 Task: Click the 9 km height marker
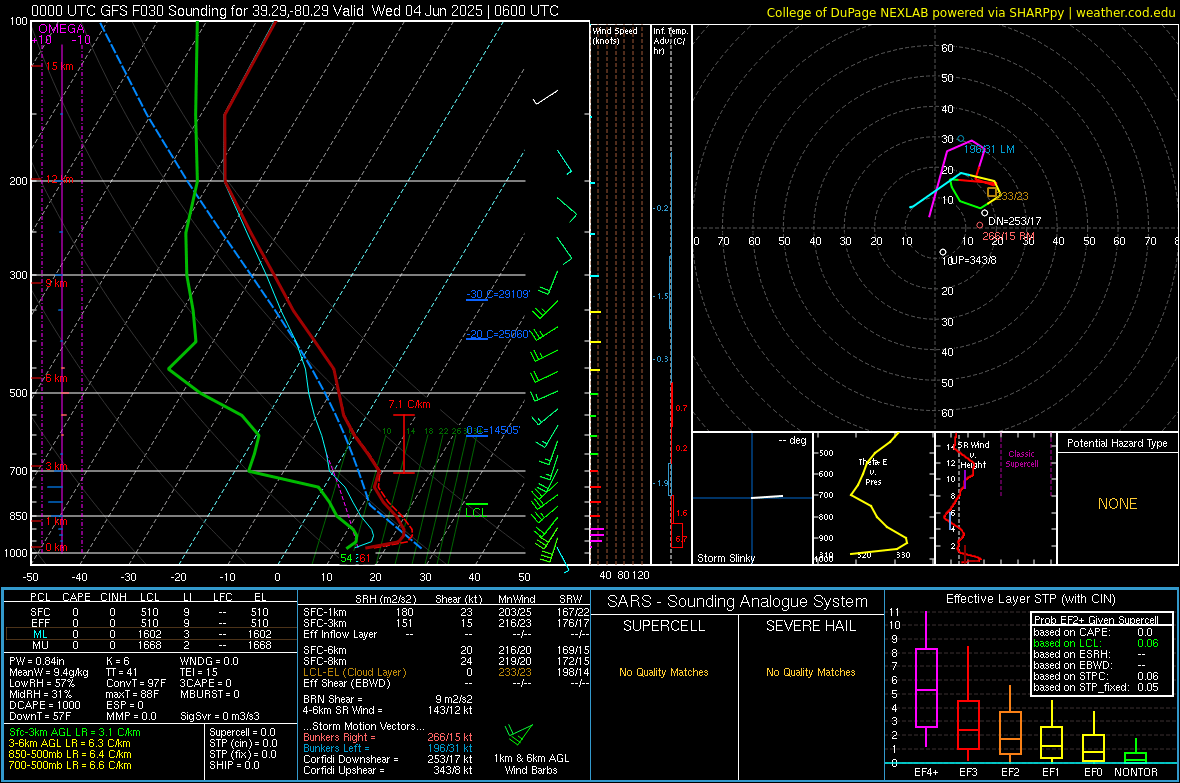tap(56, 284)
